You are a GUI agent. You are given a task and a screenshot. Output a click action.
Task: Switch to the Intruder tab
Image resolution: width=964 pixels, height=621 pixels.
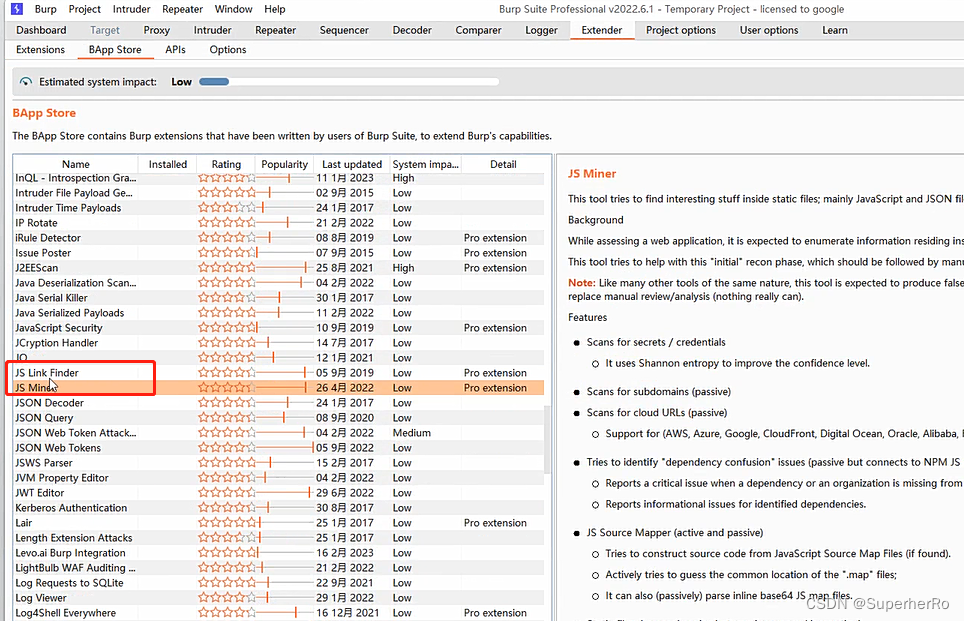(213, 30)
